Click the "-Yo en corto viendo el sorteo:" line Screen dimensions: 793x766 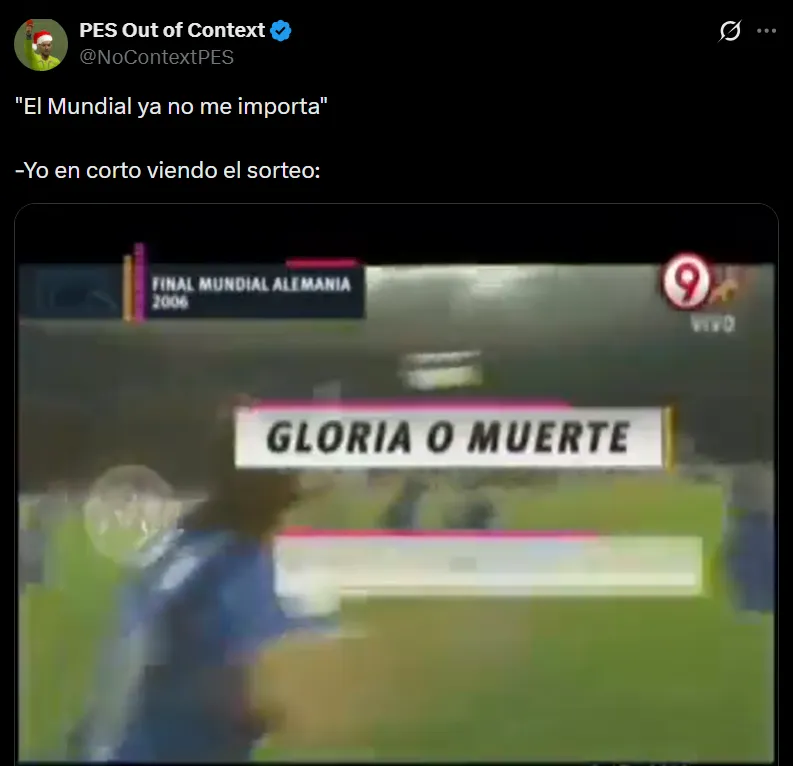point(167,170)
